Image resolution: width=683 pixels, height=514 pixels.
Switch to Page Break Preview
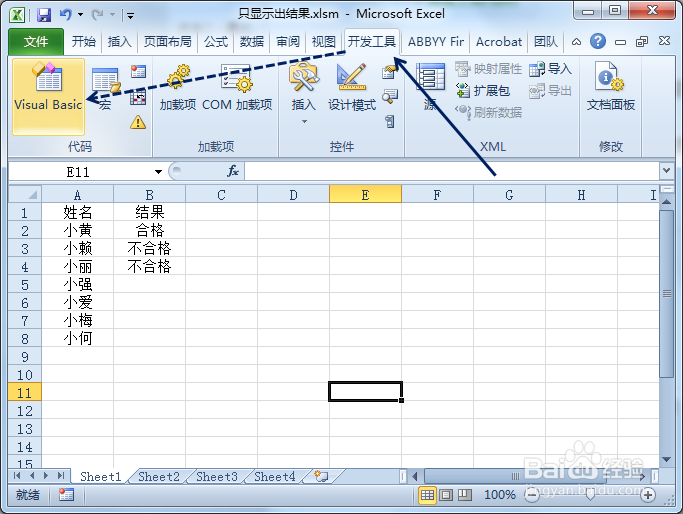pyautogui.click(x=464, y=495)
